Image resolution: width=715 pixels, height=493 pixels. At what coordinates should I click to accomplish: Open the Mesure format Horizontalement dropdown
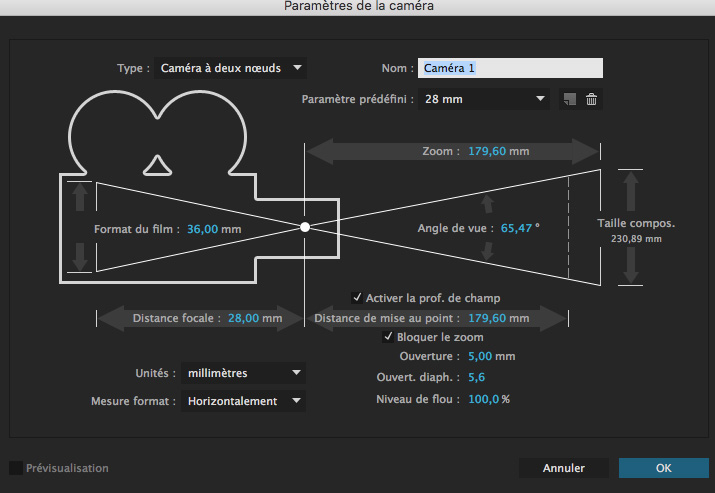[x=243, y=401]
